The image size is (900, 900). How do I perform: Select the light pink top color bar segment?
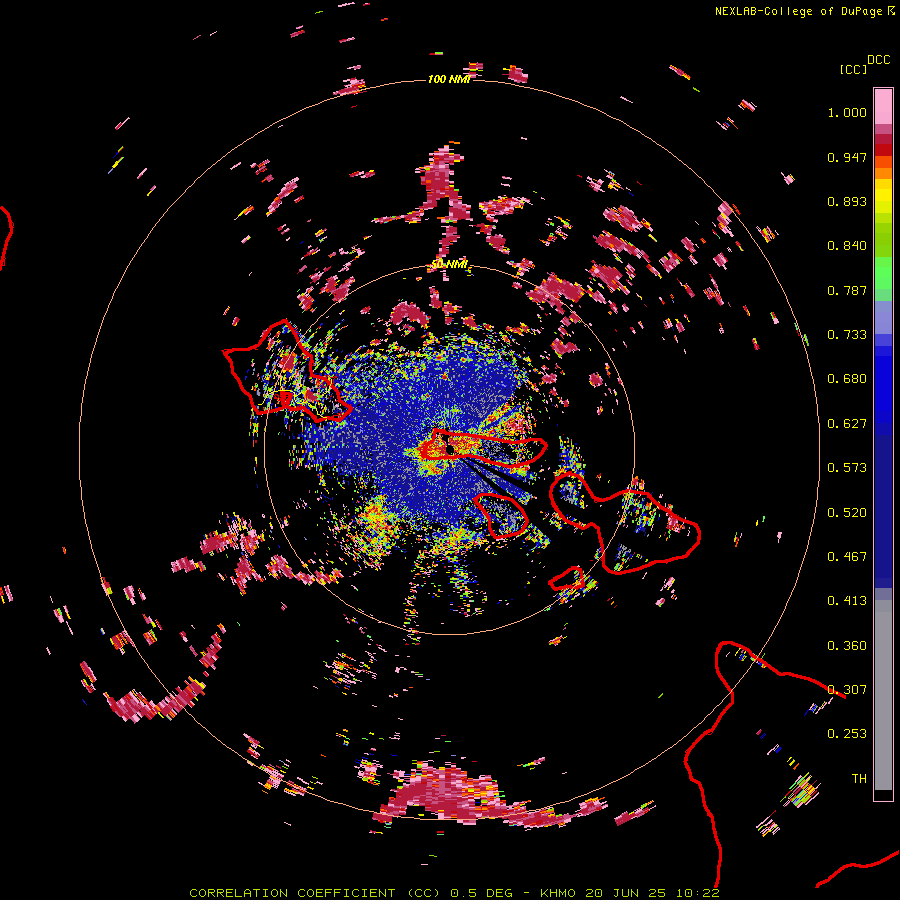pos(883,106)
